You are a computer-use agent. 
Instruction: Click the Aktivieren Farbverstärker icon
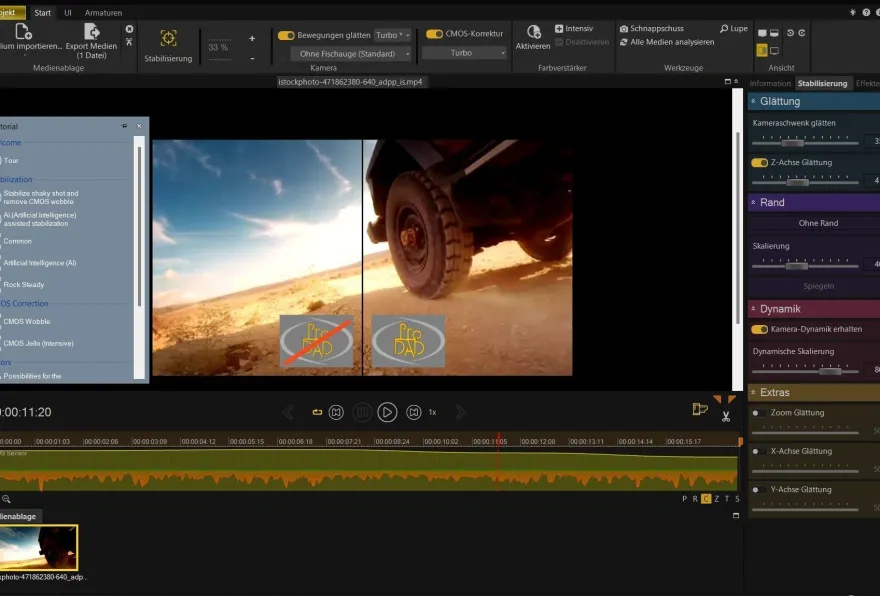(533, 31)
